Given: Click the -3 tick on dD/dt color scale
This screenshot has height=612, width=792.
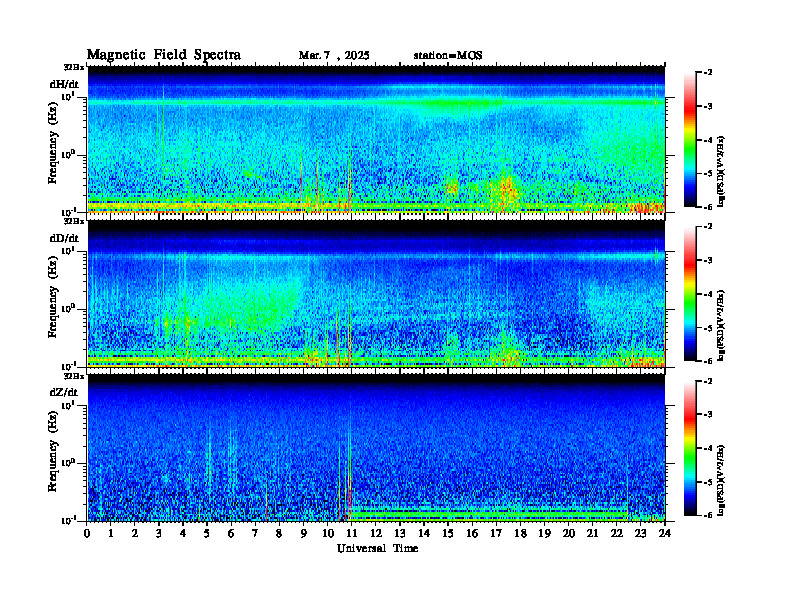Looking at the screenshot, I should click(706, 260).
